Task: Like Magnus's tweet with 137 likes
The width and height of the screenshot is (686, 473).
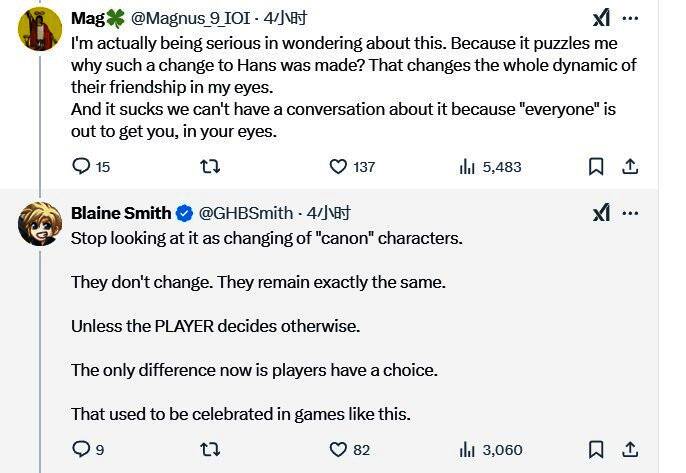Action: [339, 166]
